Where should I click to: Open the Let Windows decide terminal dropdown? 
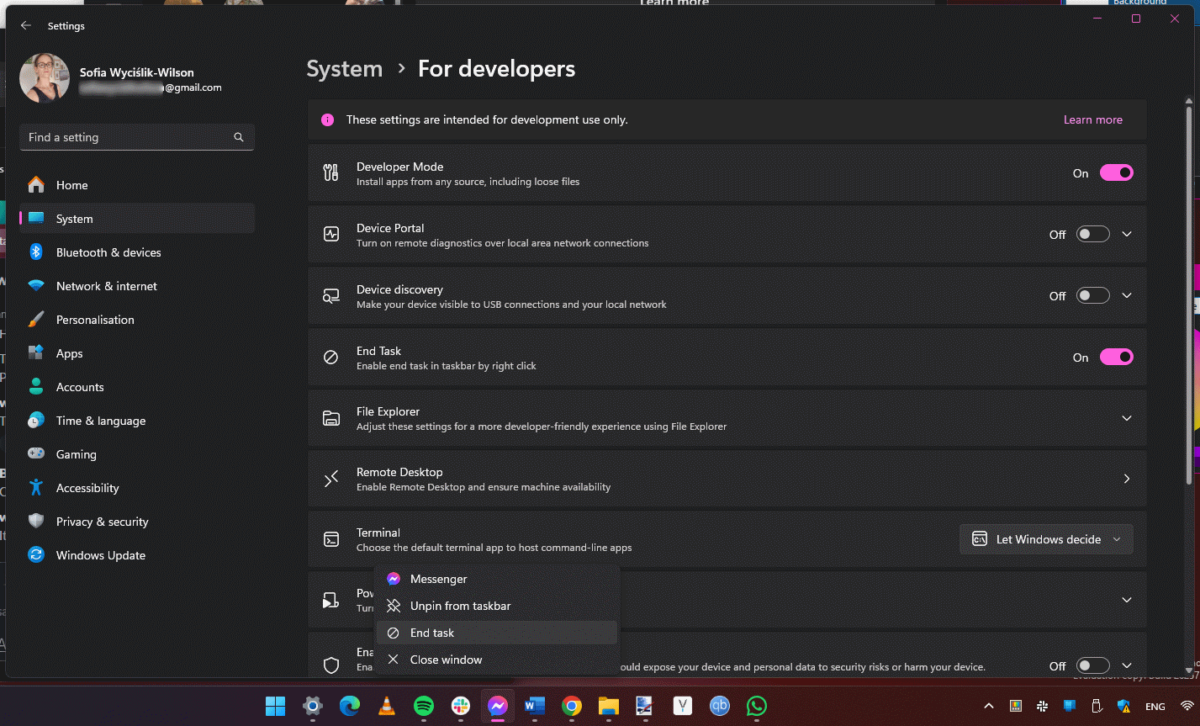click(1045, 538)
